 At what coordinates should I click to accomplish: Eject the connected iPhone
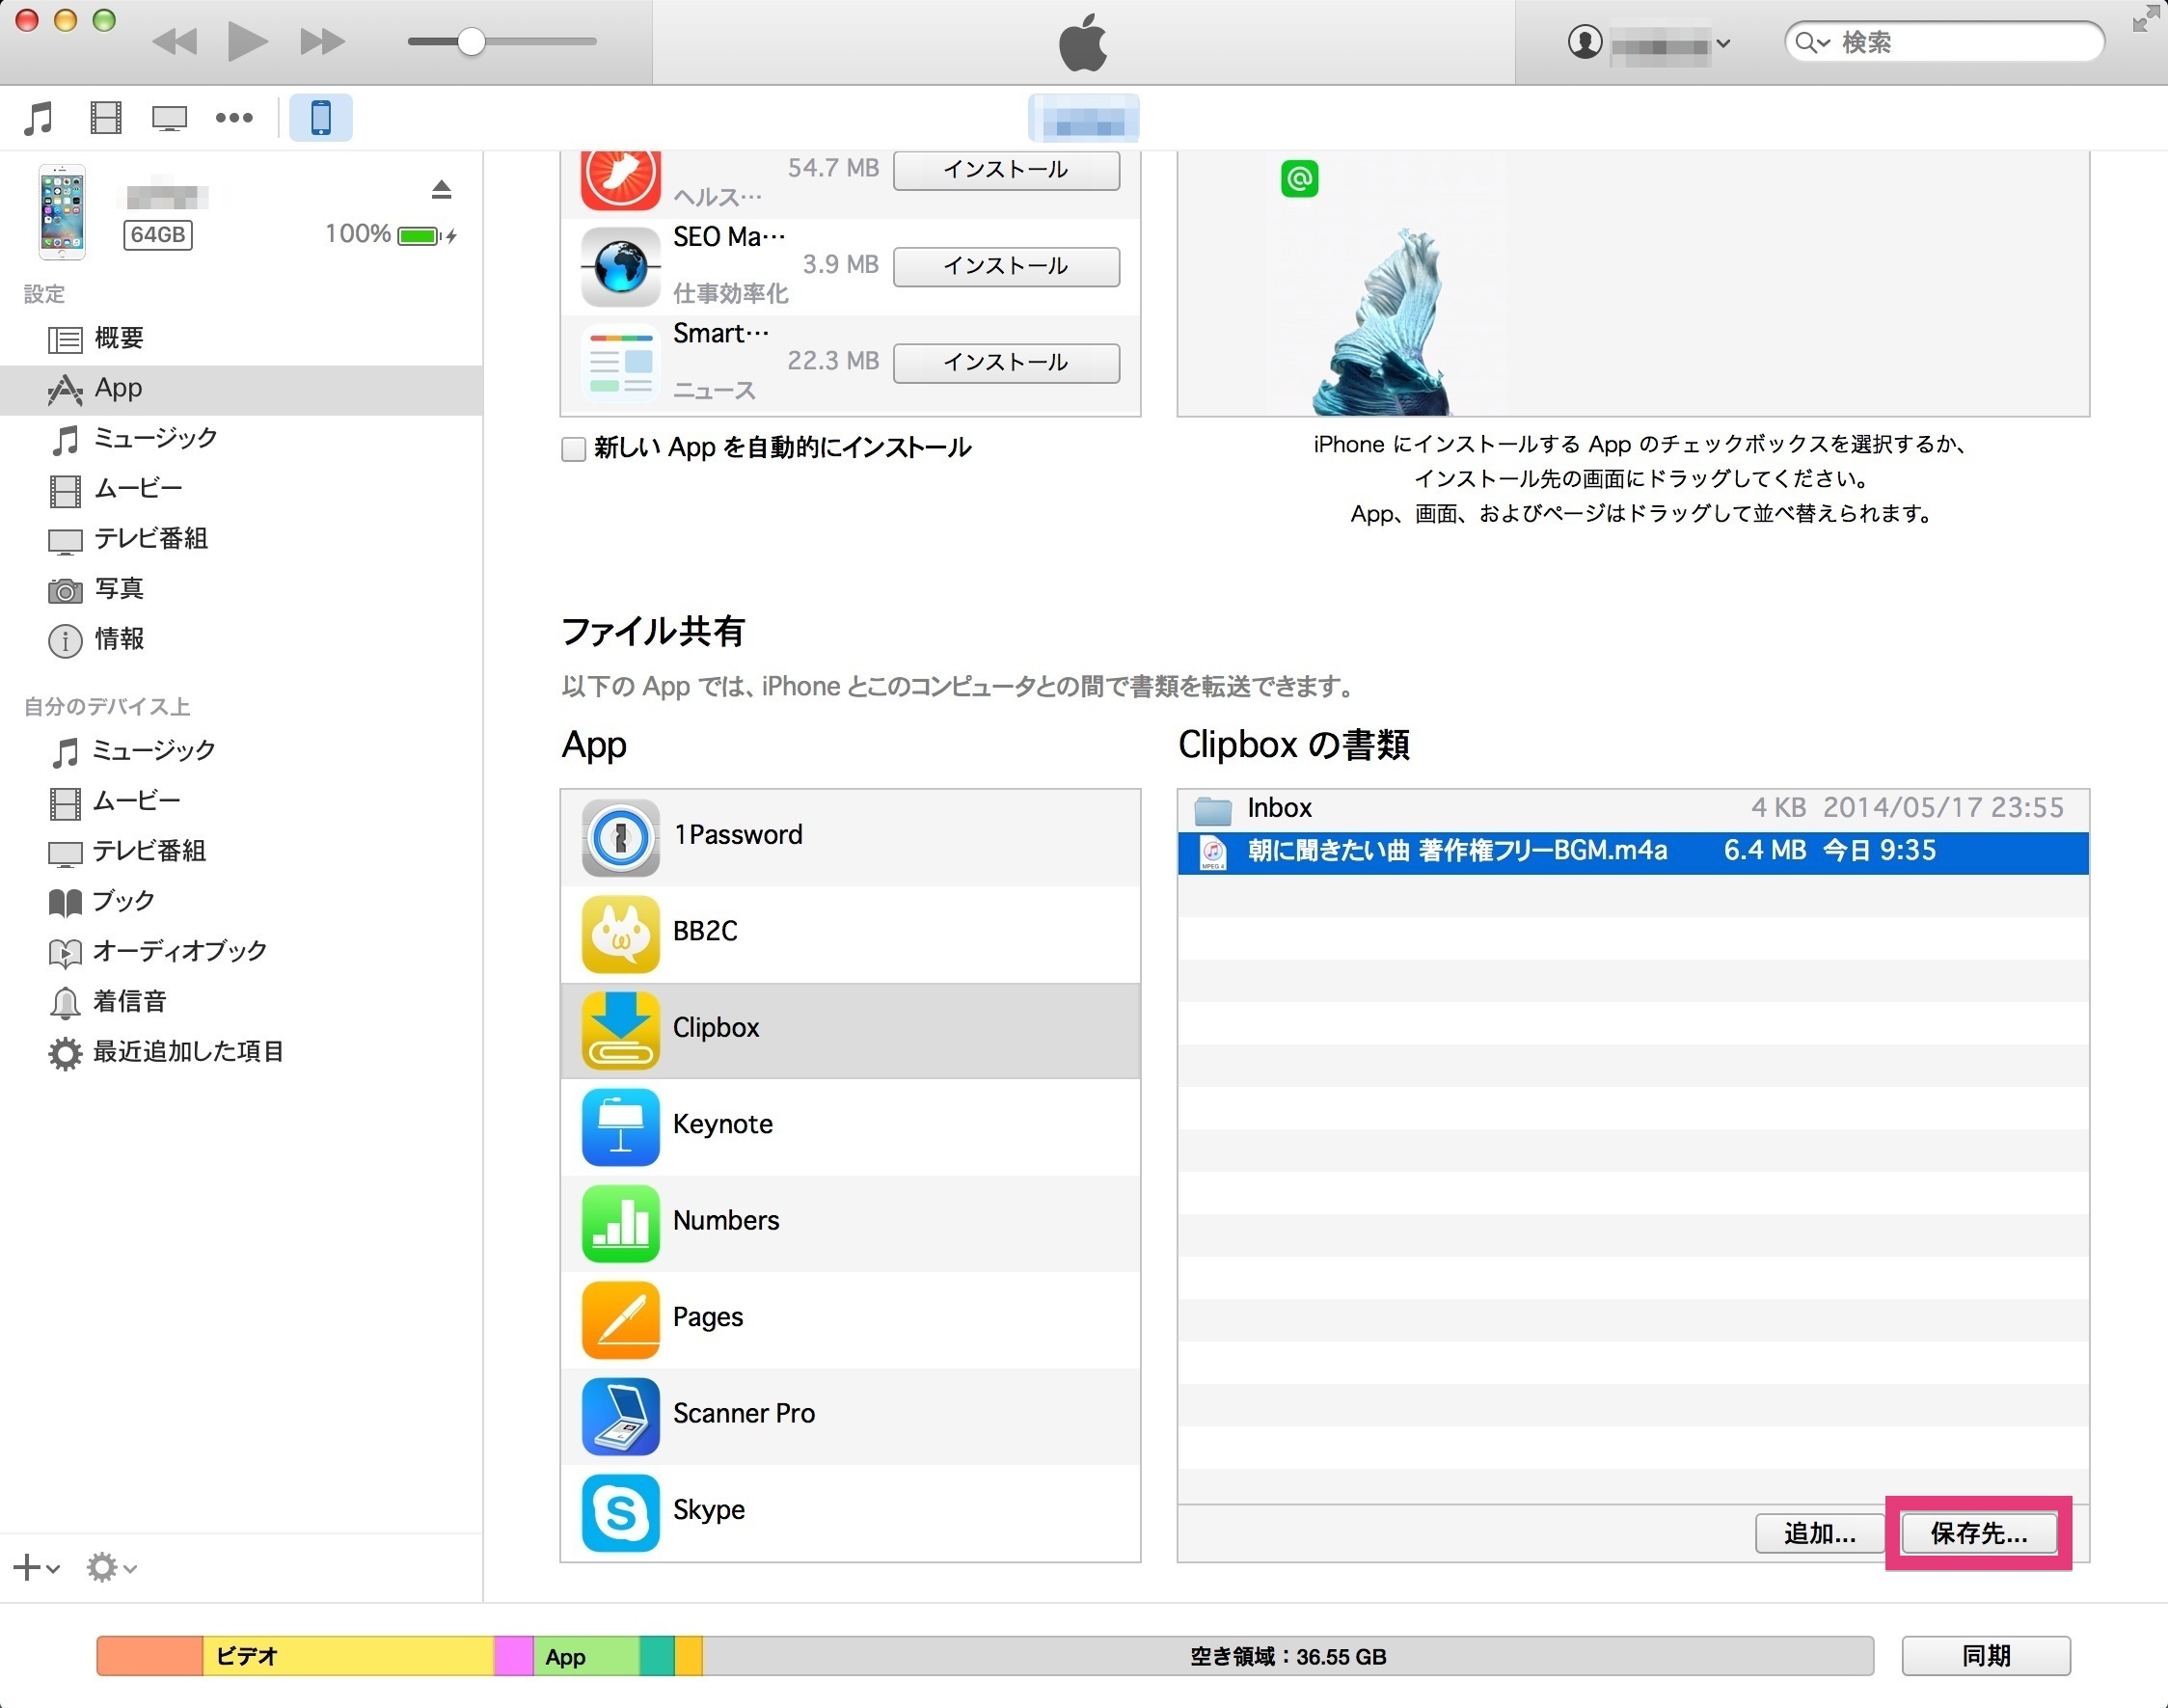point(441,189)
